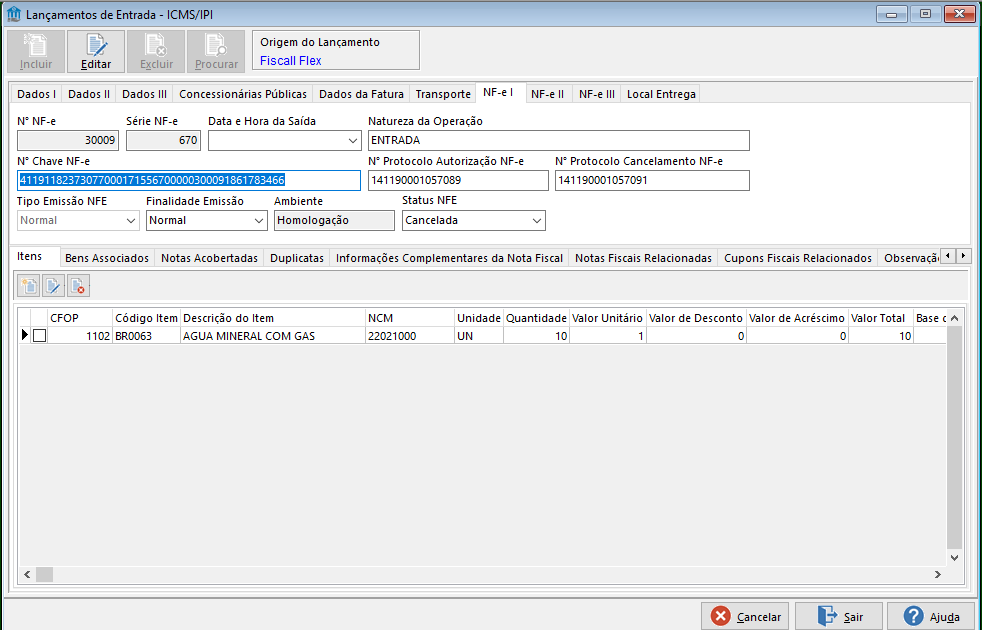Switch to the Dados I tab
This screenshot has height=630, width=982.
pyautogui.click(x=36, y=94)
